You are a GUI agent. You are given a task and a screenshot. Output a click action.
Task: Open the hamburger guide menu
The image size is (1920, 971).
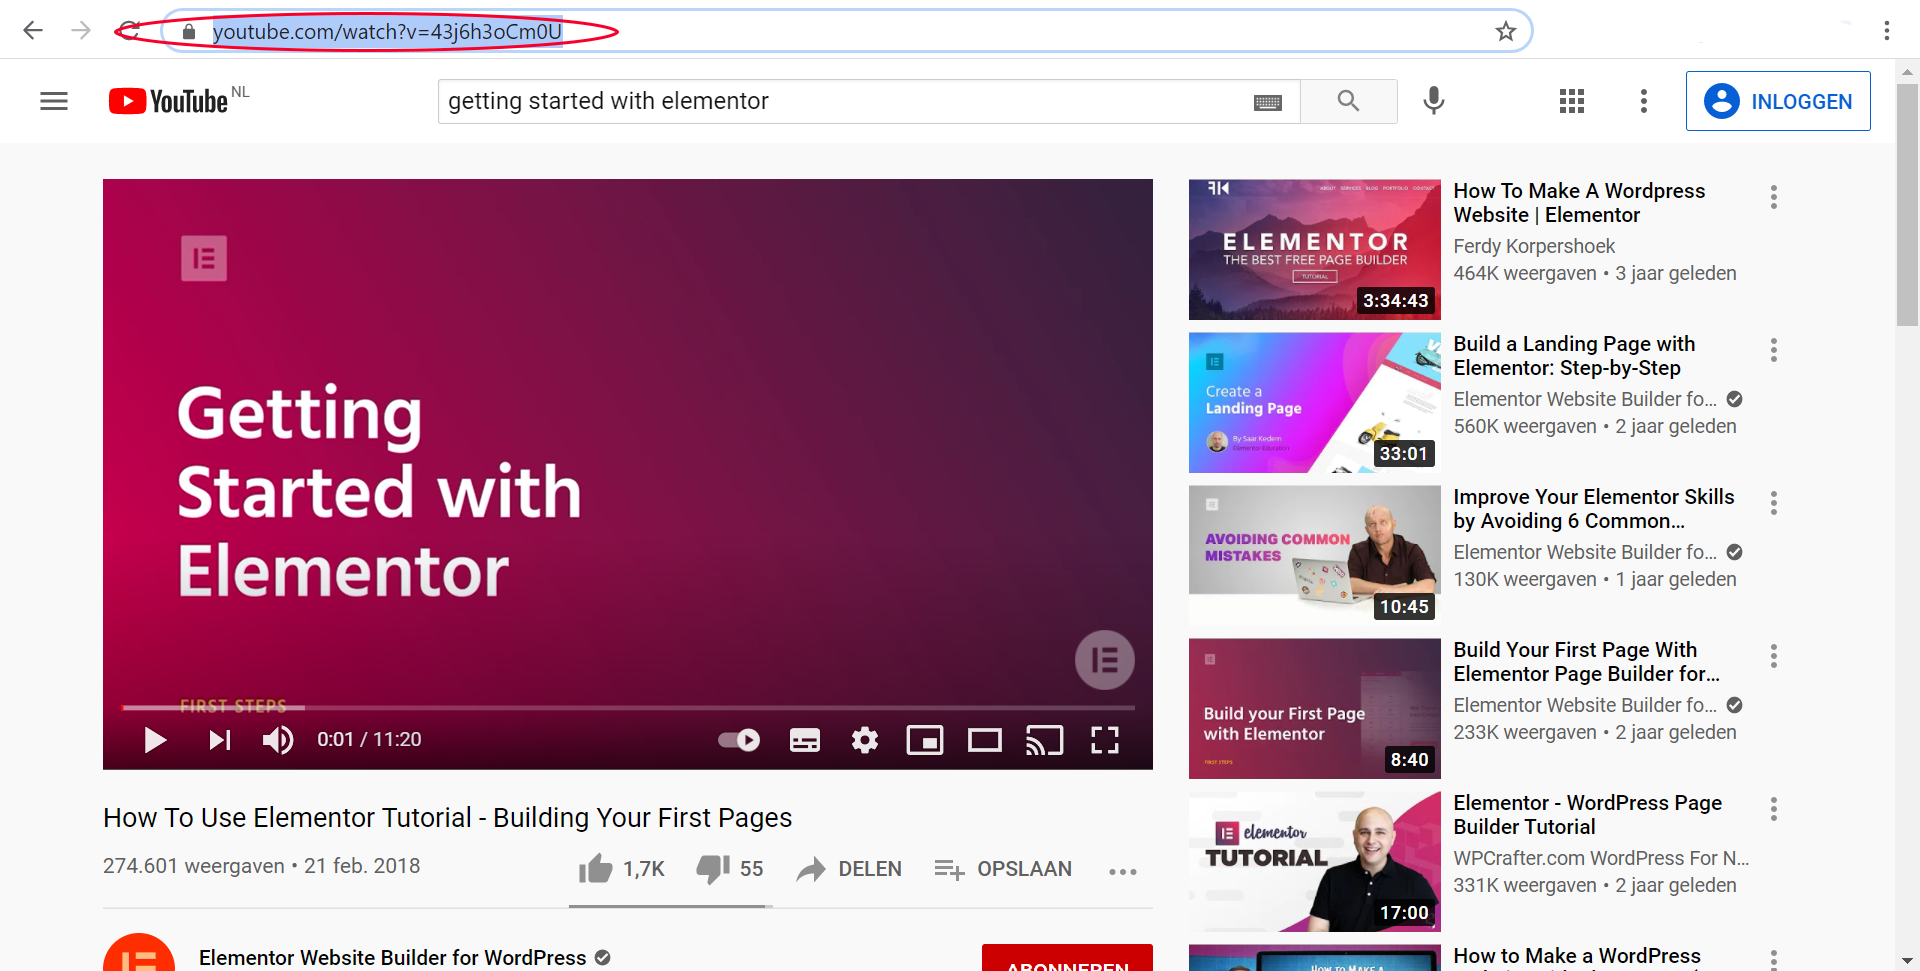[54, 101]
